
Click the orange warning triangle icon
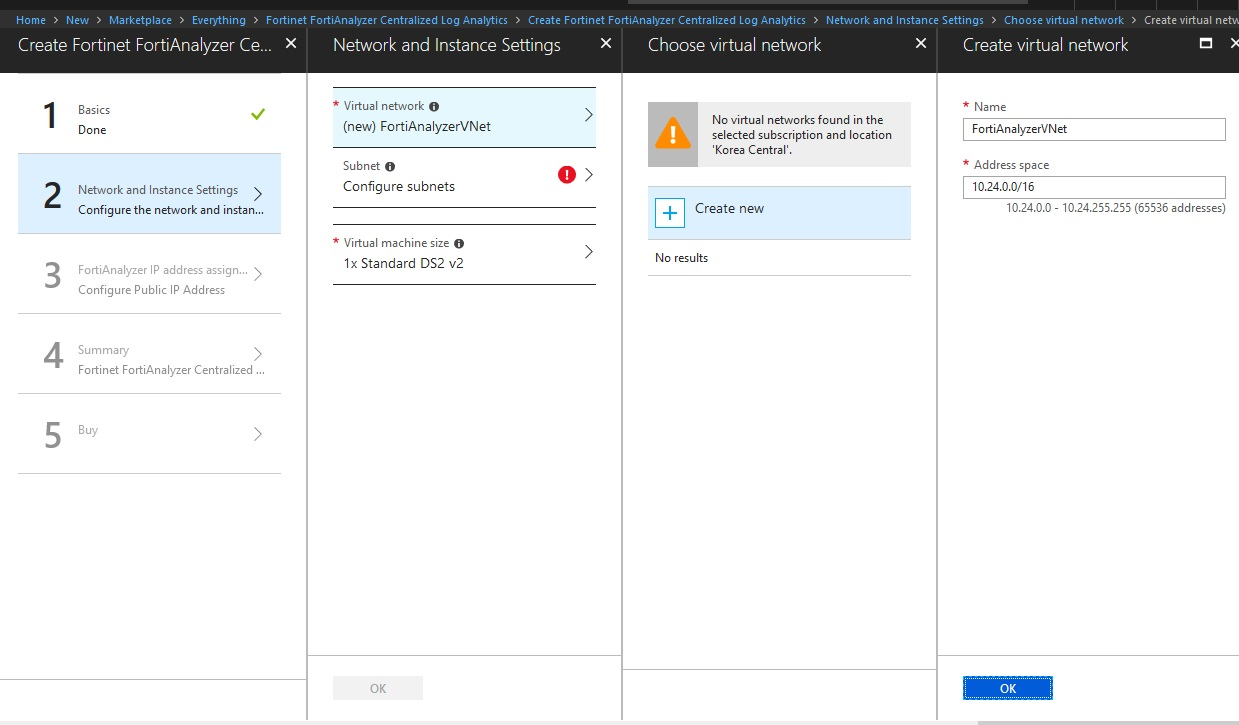pyautogui.click(x=673, y=134)
